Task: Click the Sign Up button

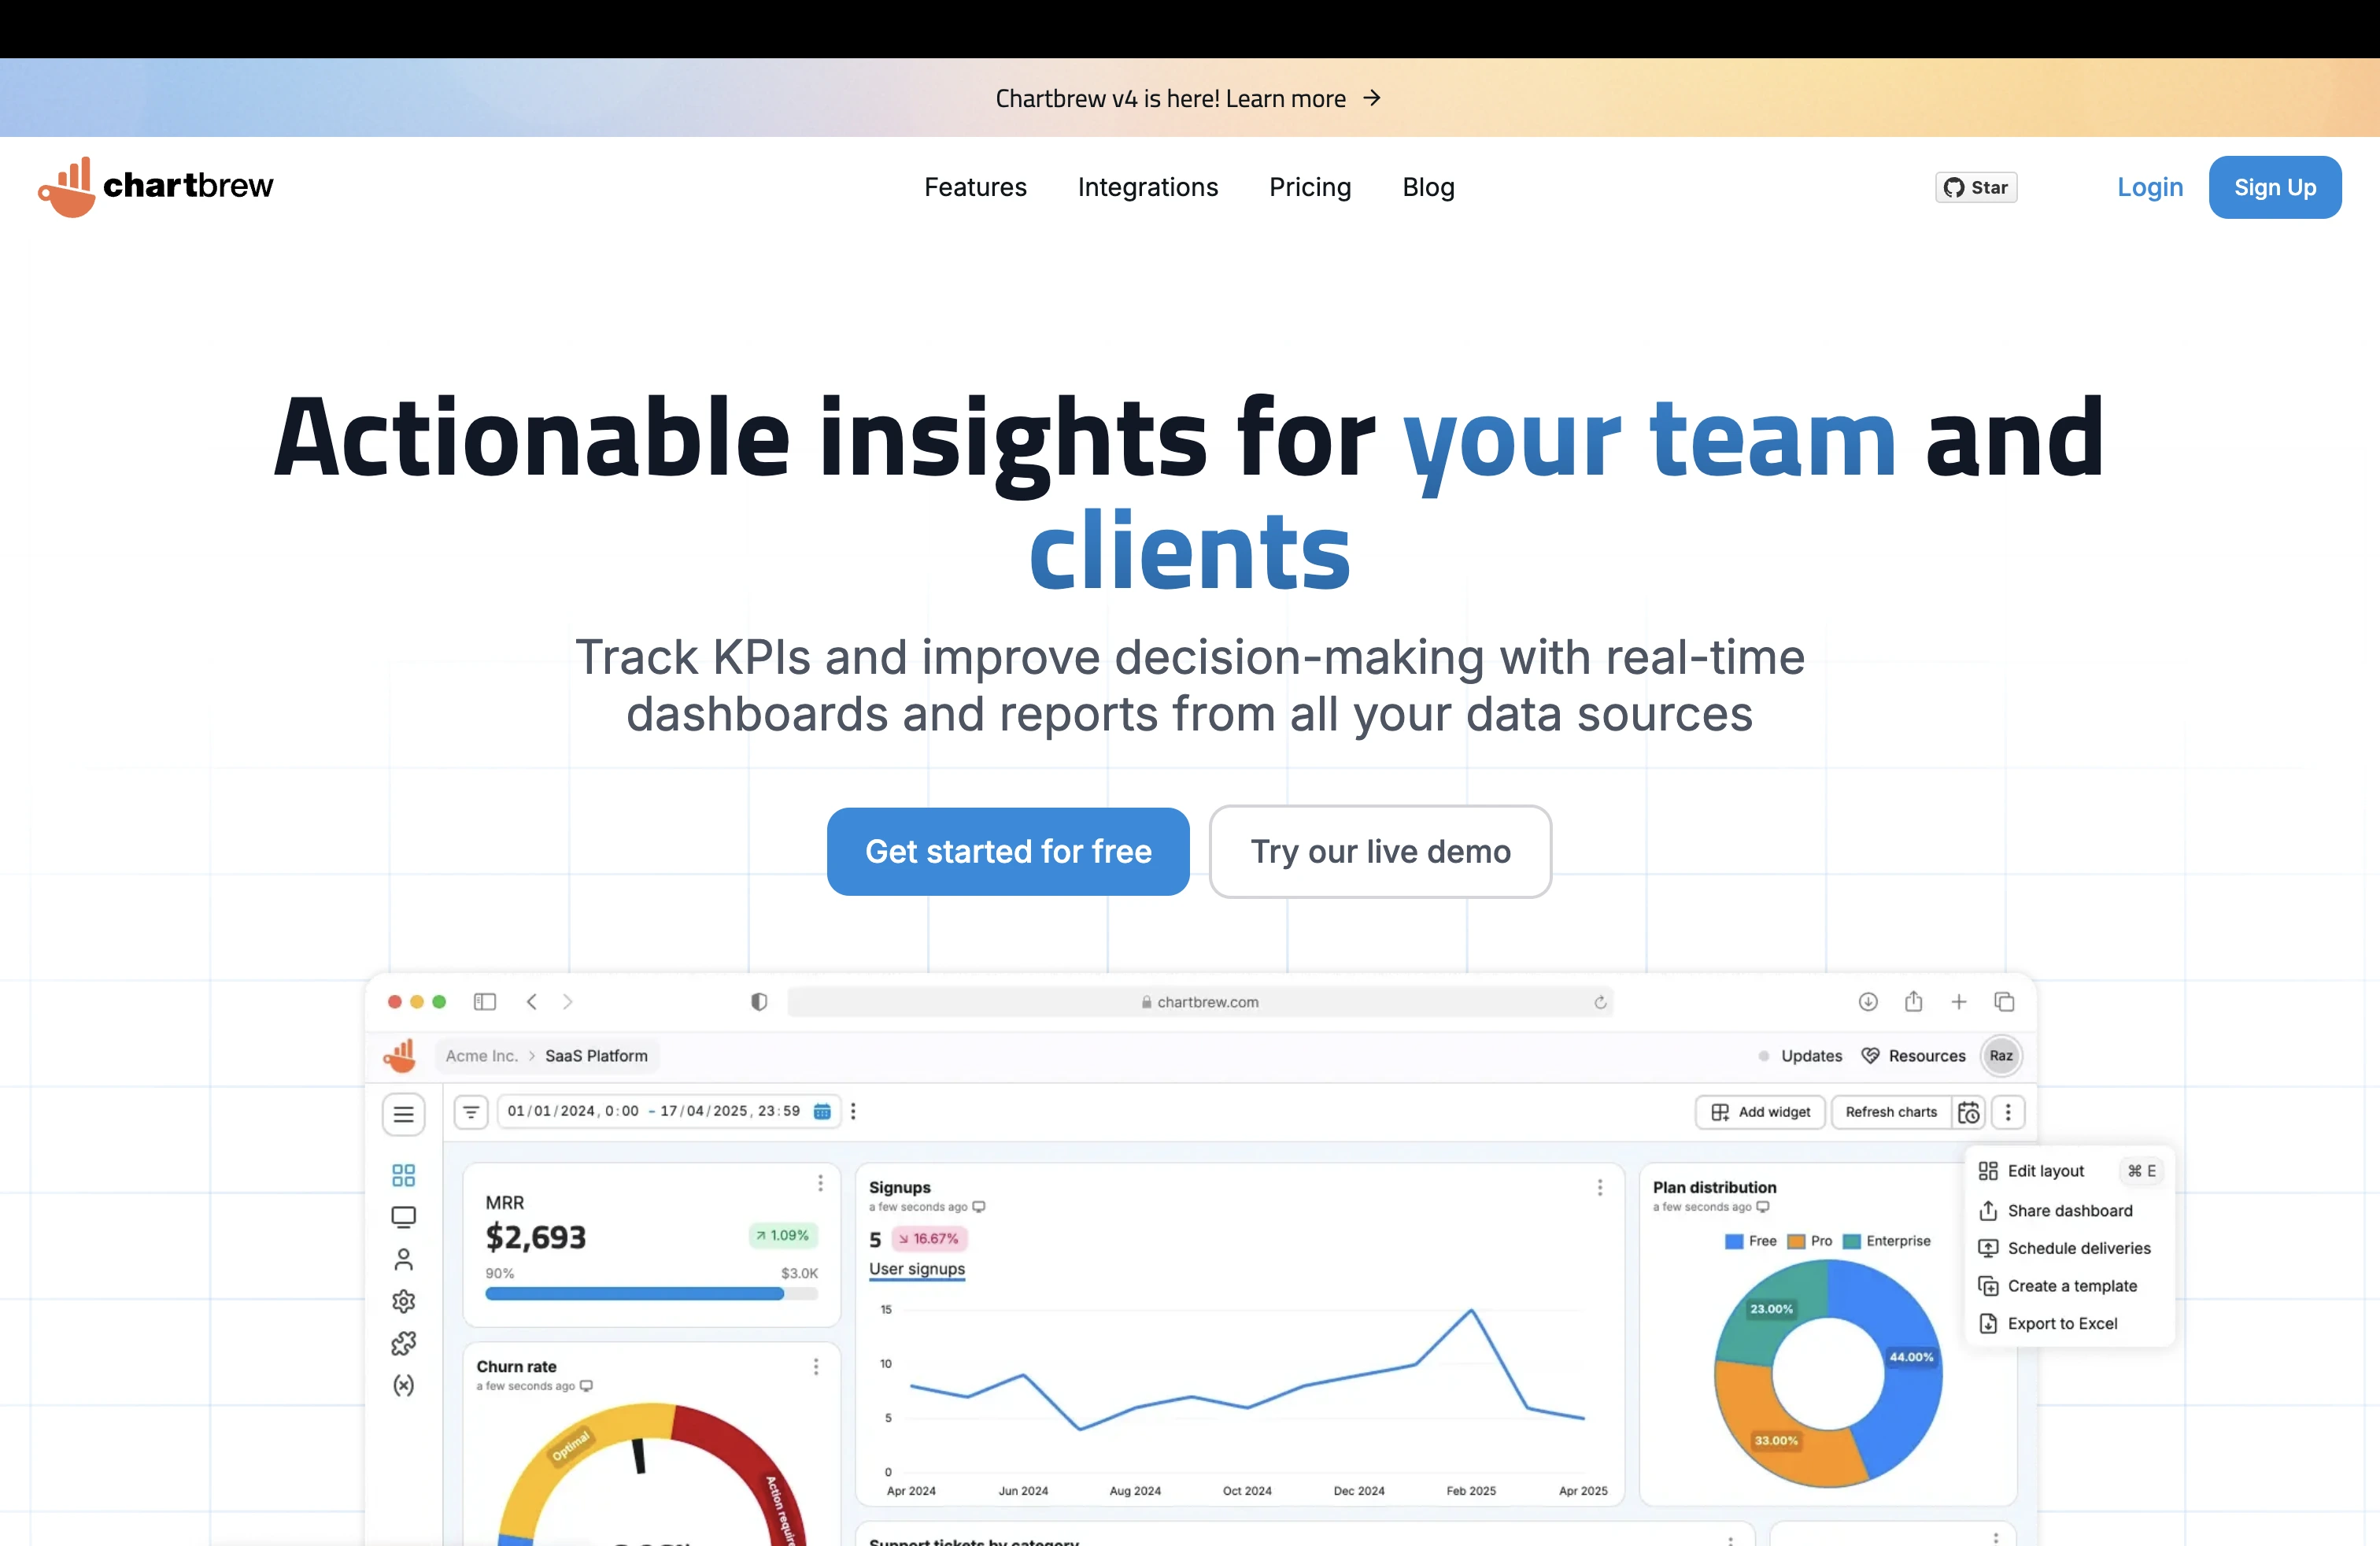Action: [2275, 187]
